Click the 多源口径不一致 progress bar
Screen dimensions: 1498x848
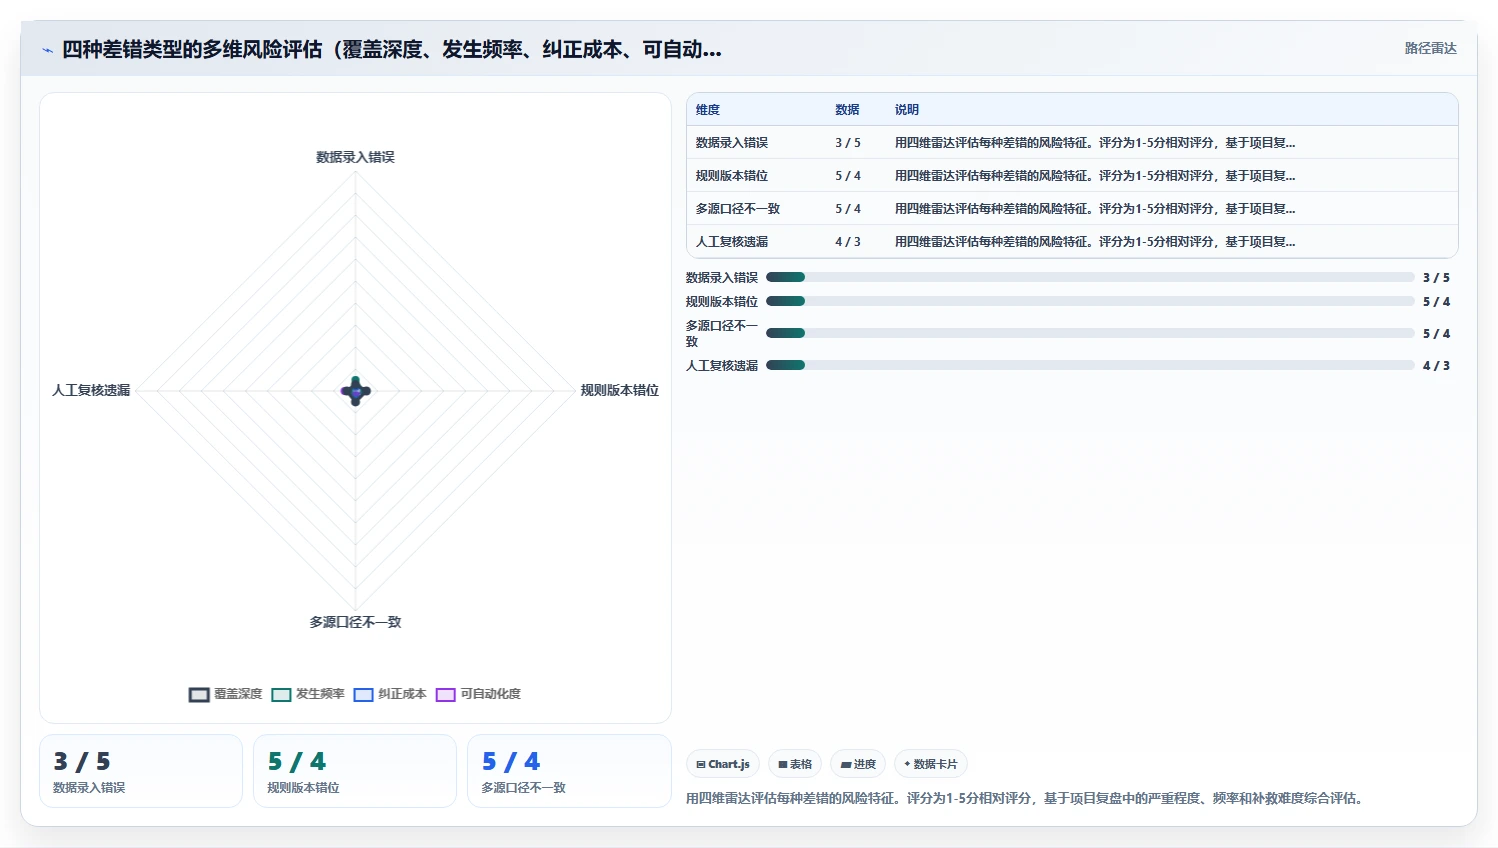[x=1090, y=333]
